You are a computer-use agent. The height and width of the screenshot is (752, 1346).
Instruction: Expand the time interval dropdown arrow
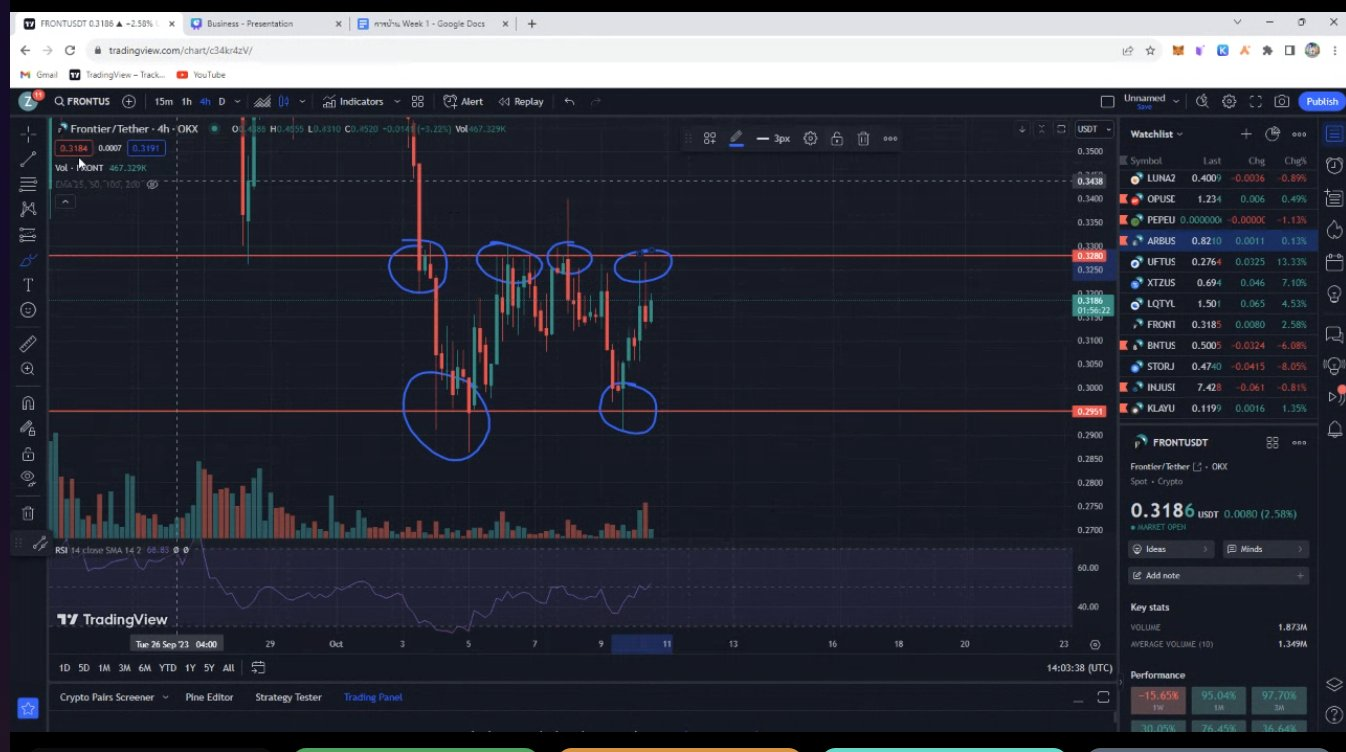click(x=238, y=101)
